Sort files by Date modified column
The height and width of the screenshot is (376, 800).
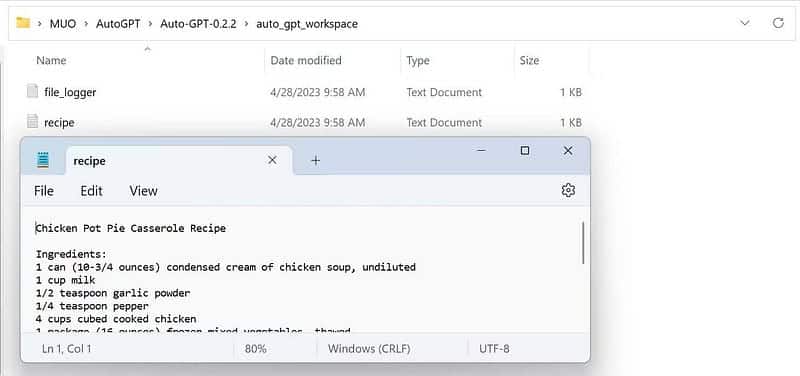point(306,60)
